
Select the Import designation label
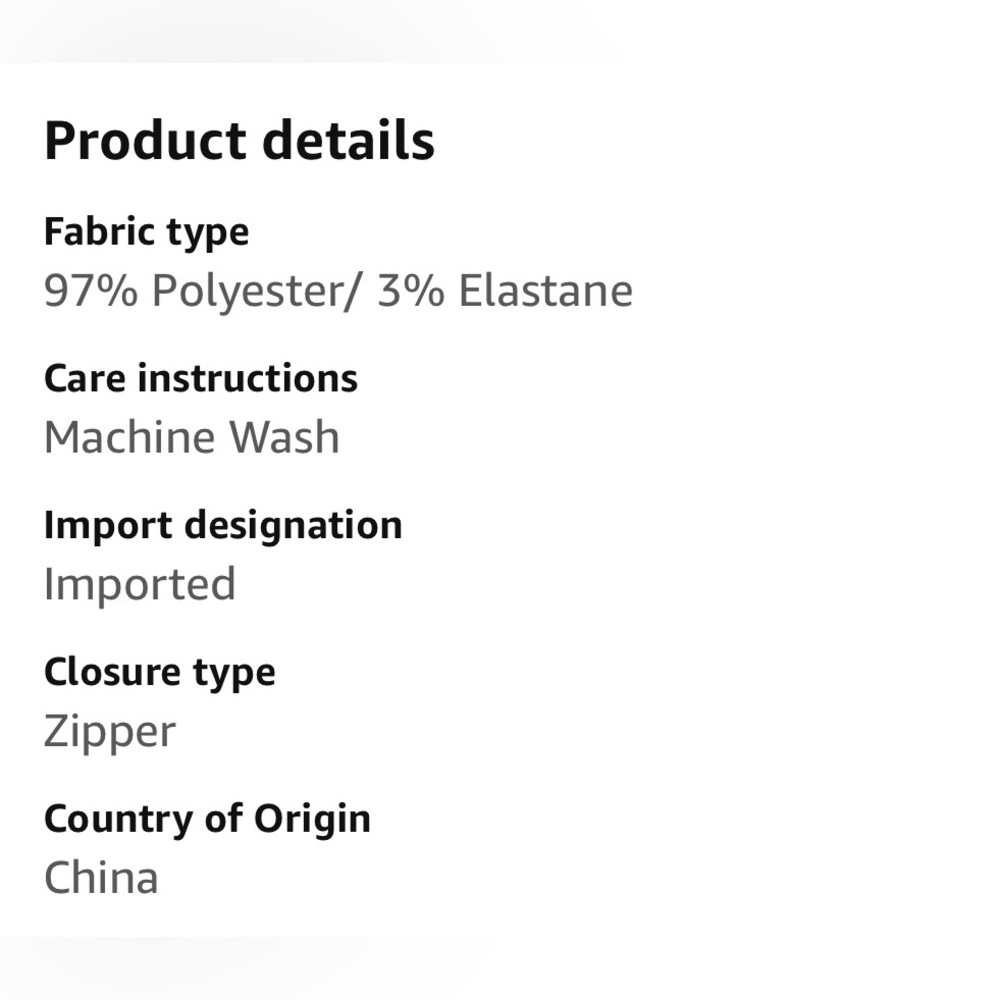point(223,527)
